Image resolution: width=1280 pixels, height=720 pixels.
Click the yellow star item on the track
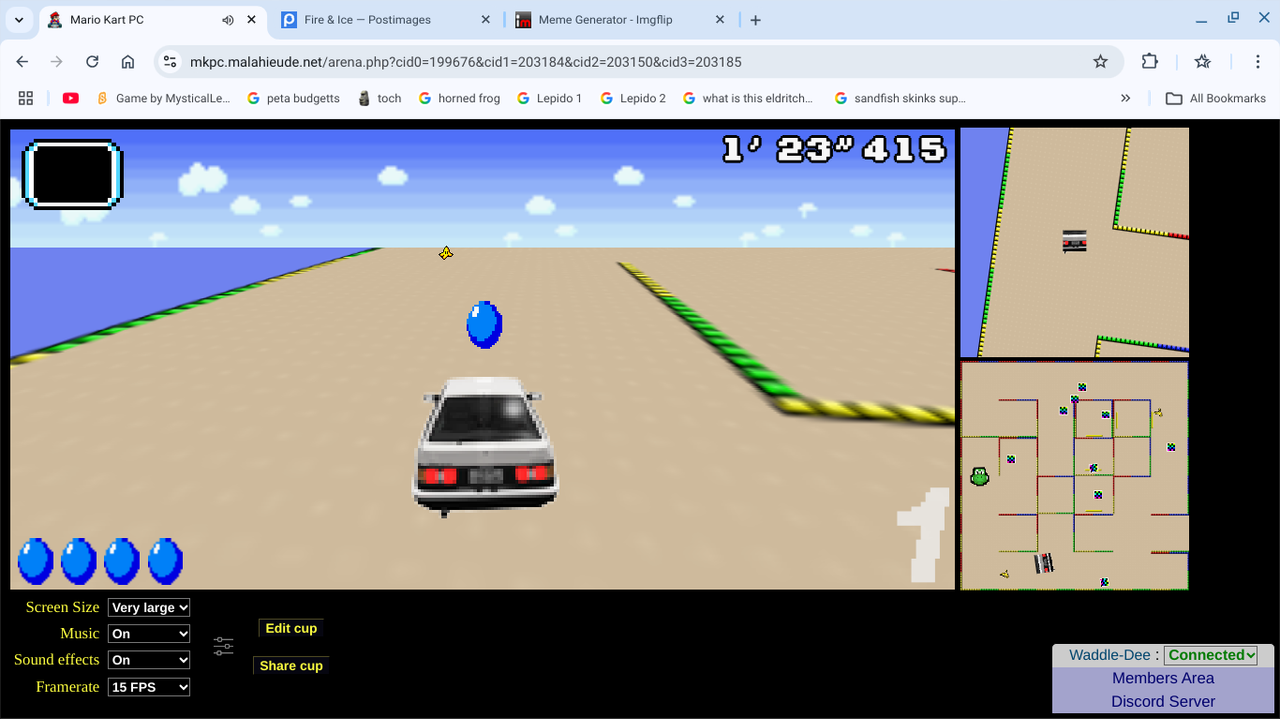point(446,253)
